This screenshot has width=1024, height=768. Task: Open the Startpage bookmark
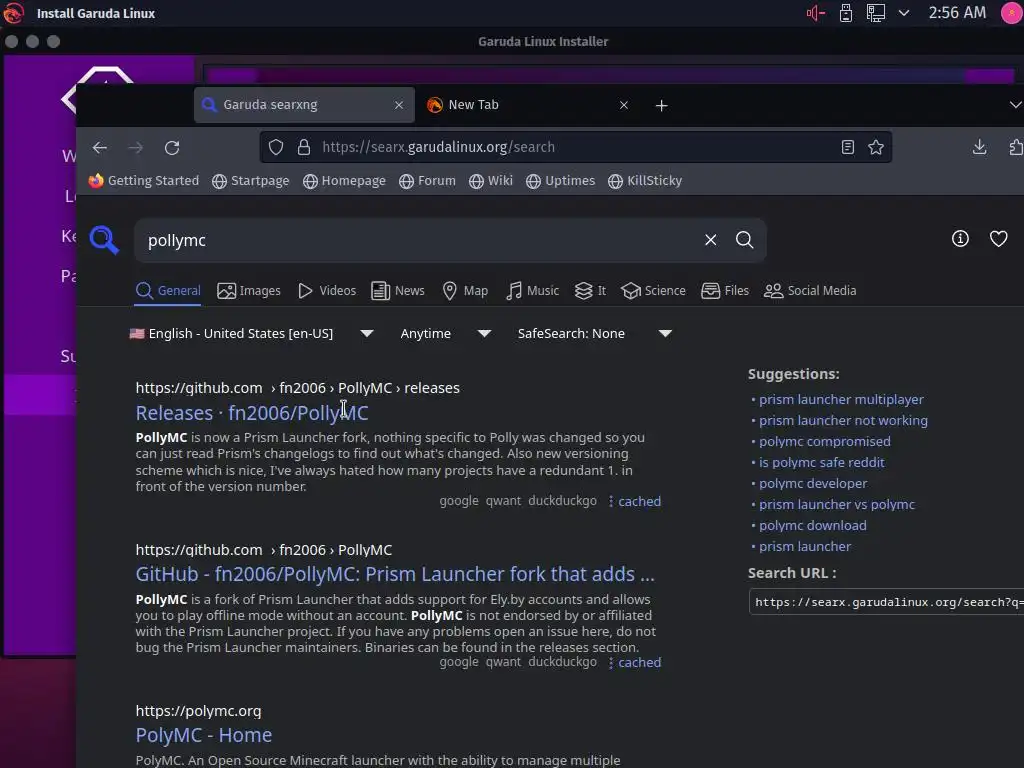(251, 181)
